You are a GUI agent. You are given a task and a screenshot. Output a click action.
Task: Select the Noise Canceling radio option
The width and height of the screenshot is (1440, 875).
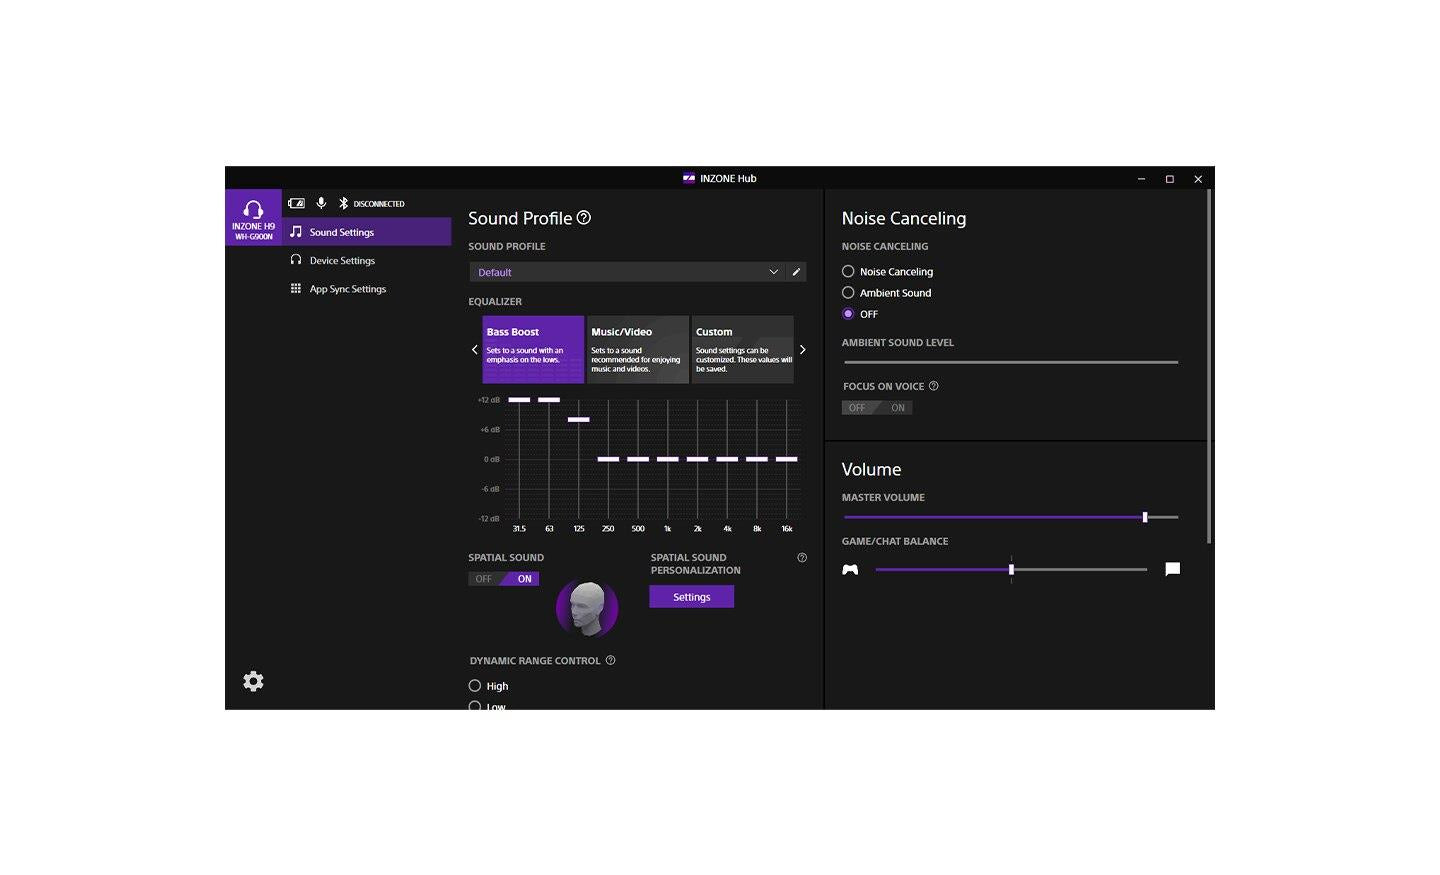[848, 271]
